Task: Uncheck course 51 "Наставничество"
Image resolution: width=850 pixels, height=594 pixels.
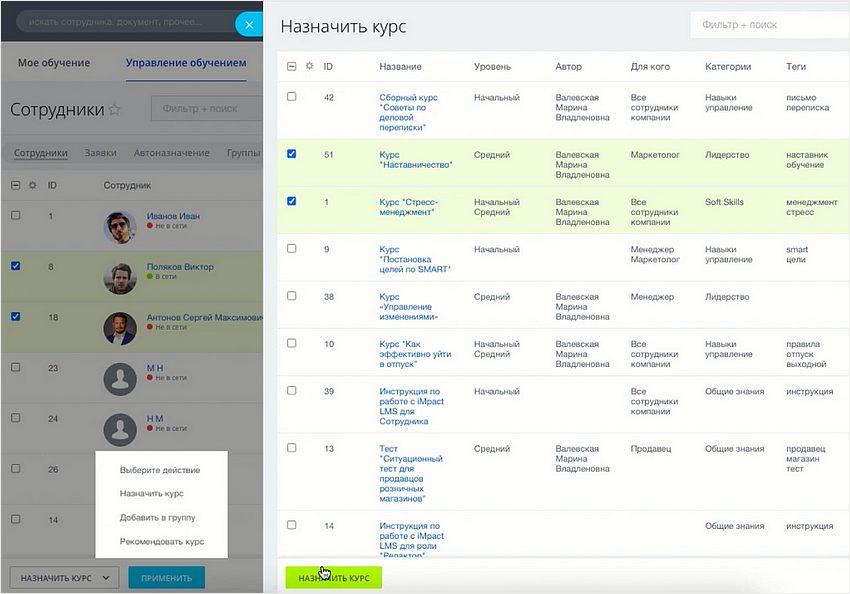Action: pos(291,155)
